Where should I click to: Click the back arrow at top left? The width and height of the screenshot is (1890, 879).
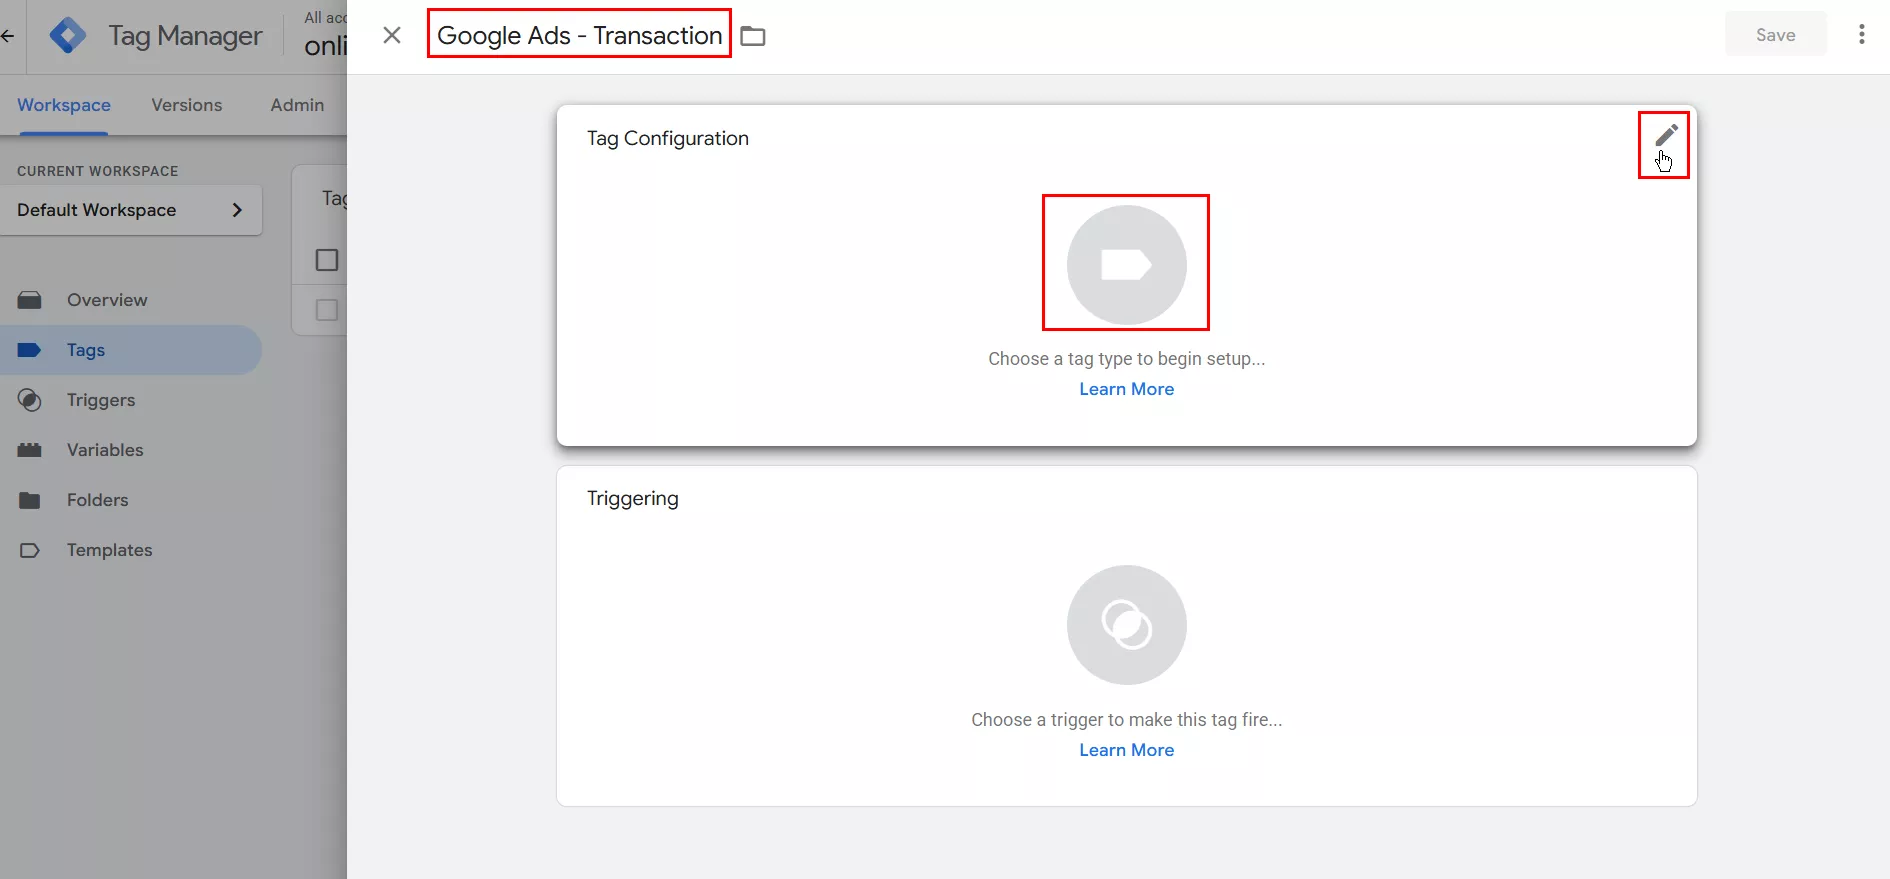pyautogui.click(x=8, y=36)
